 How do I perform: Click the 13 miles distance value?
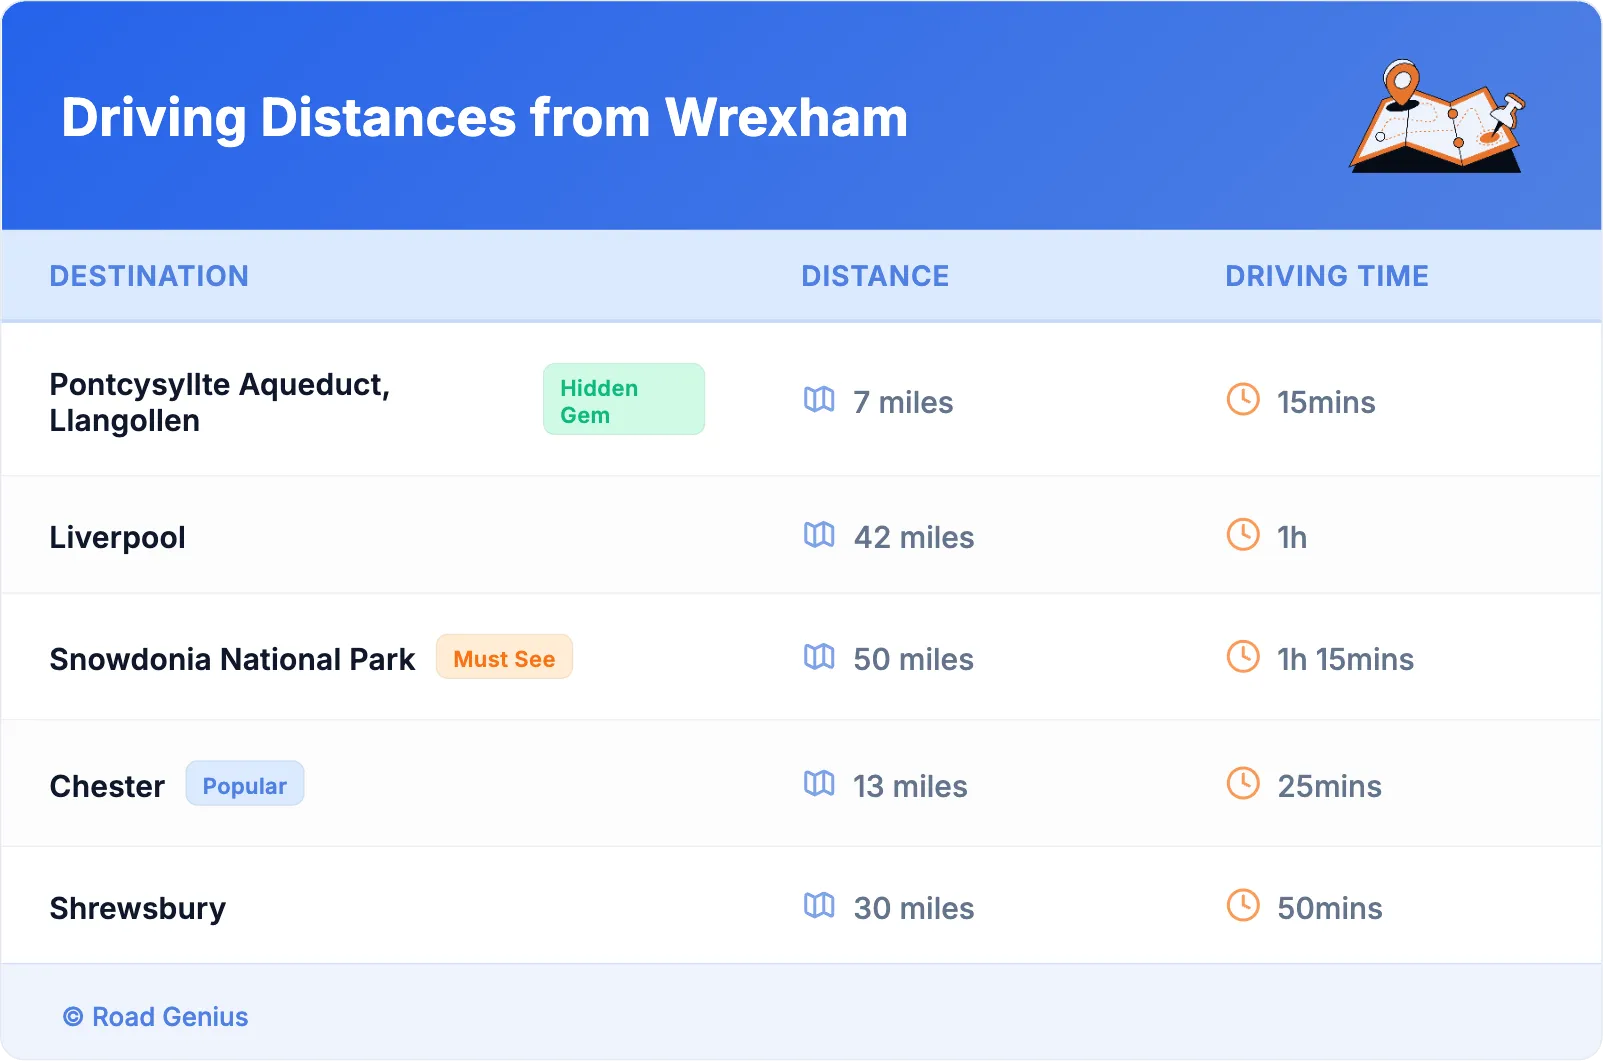[x=910, y=786]
